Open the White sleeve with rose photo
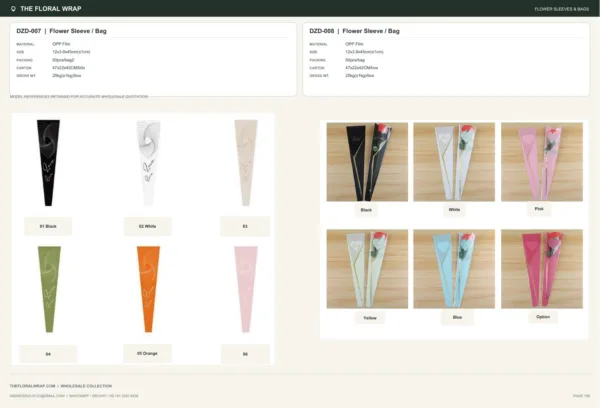This screenshot has height=408, width=600. click(x=454, y=162)
